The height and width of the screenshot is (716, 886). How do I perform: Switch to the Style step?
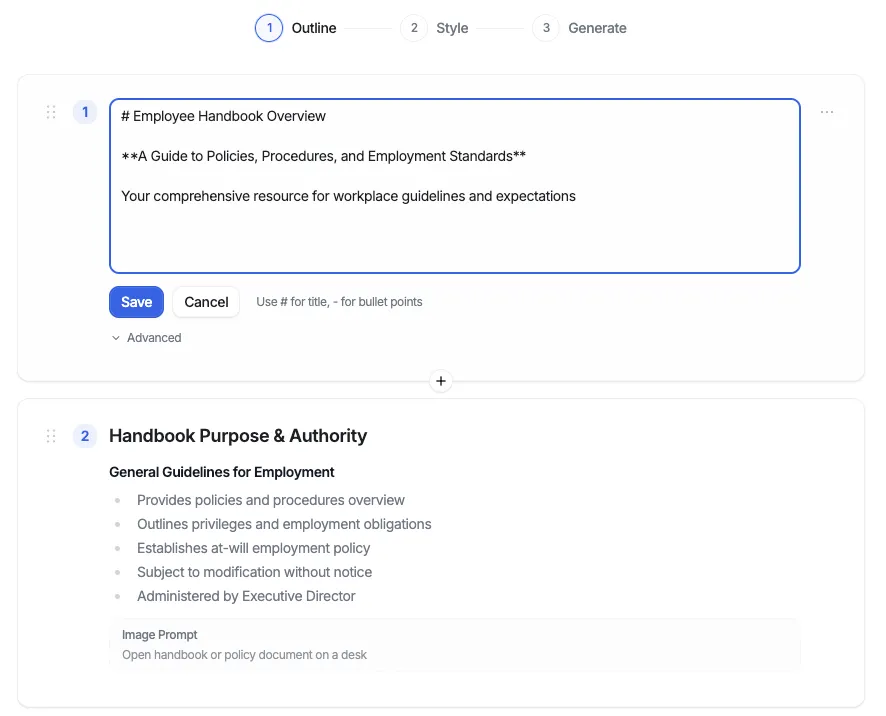click(x=452, y=28)
